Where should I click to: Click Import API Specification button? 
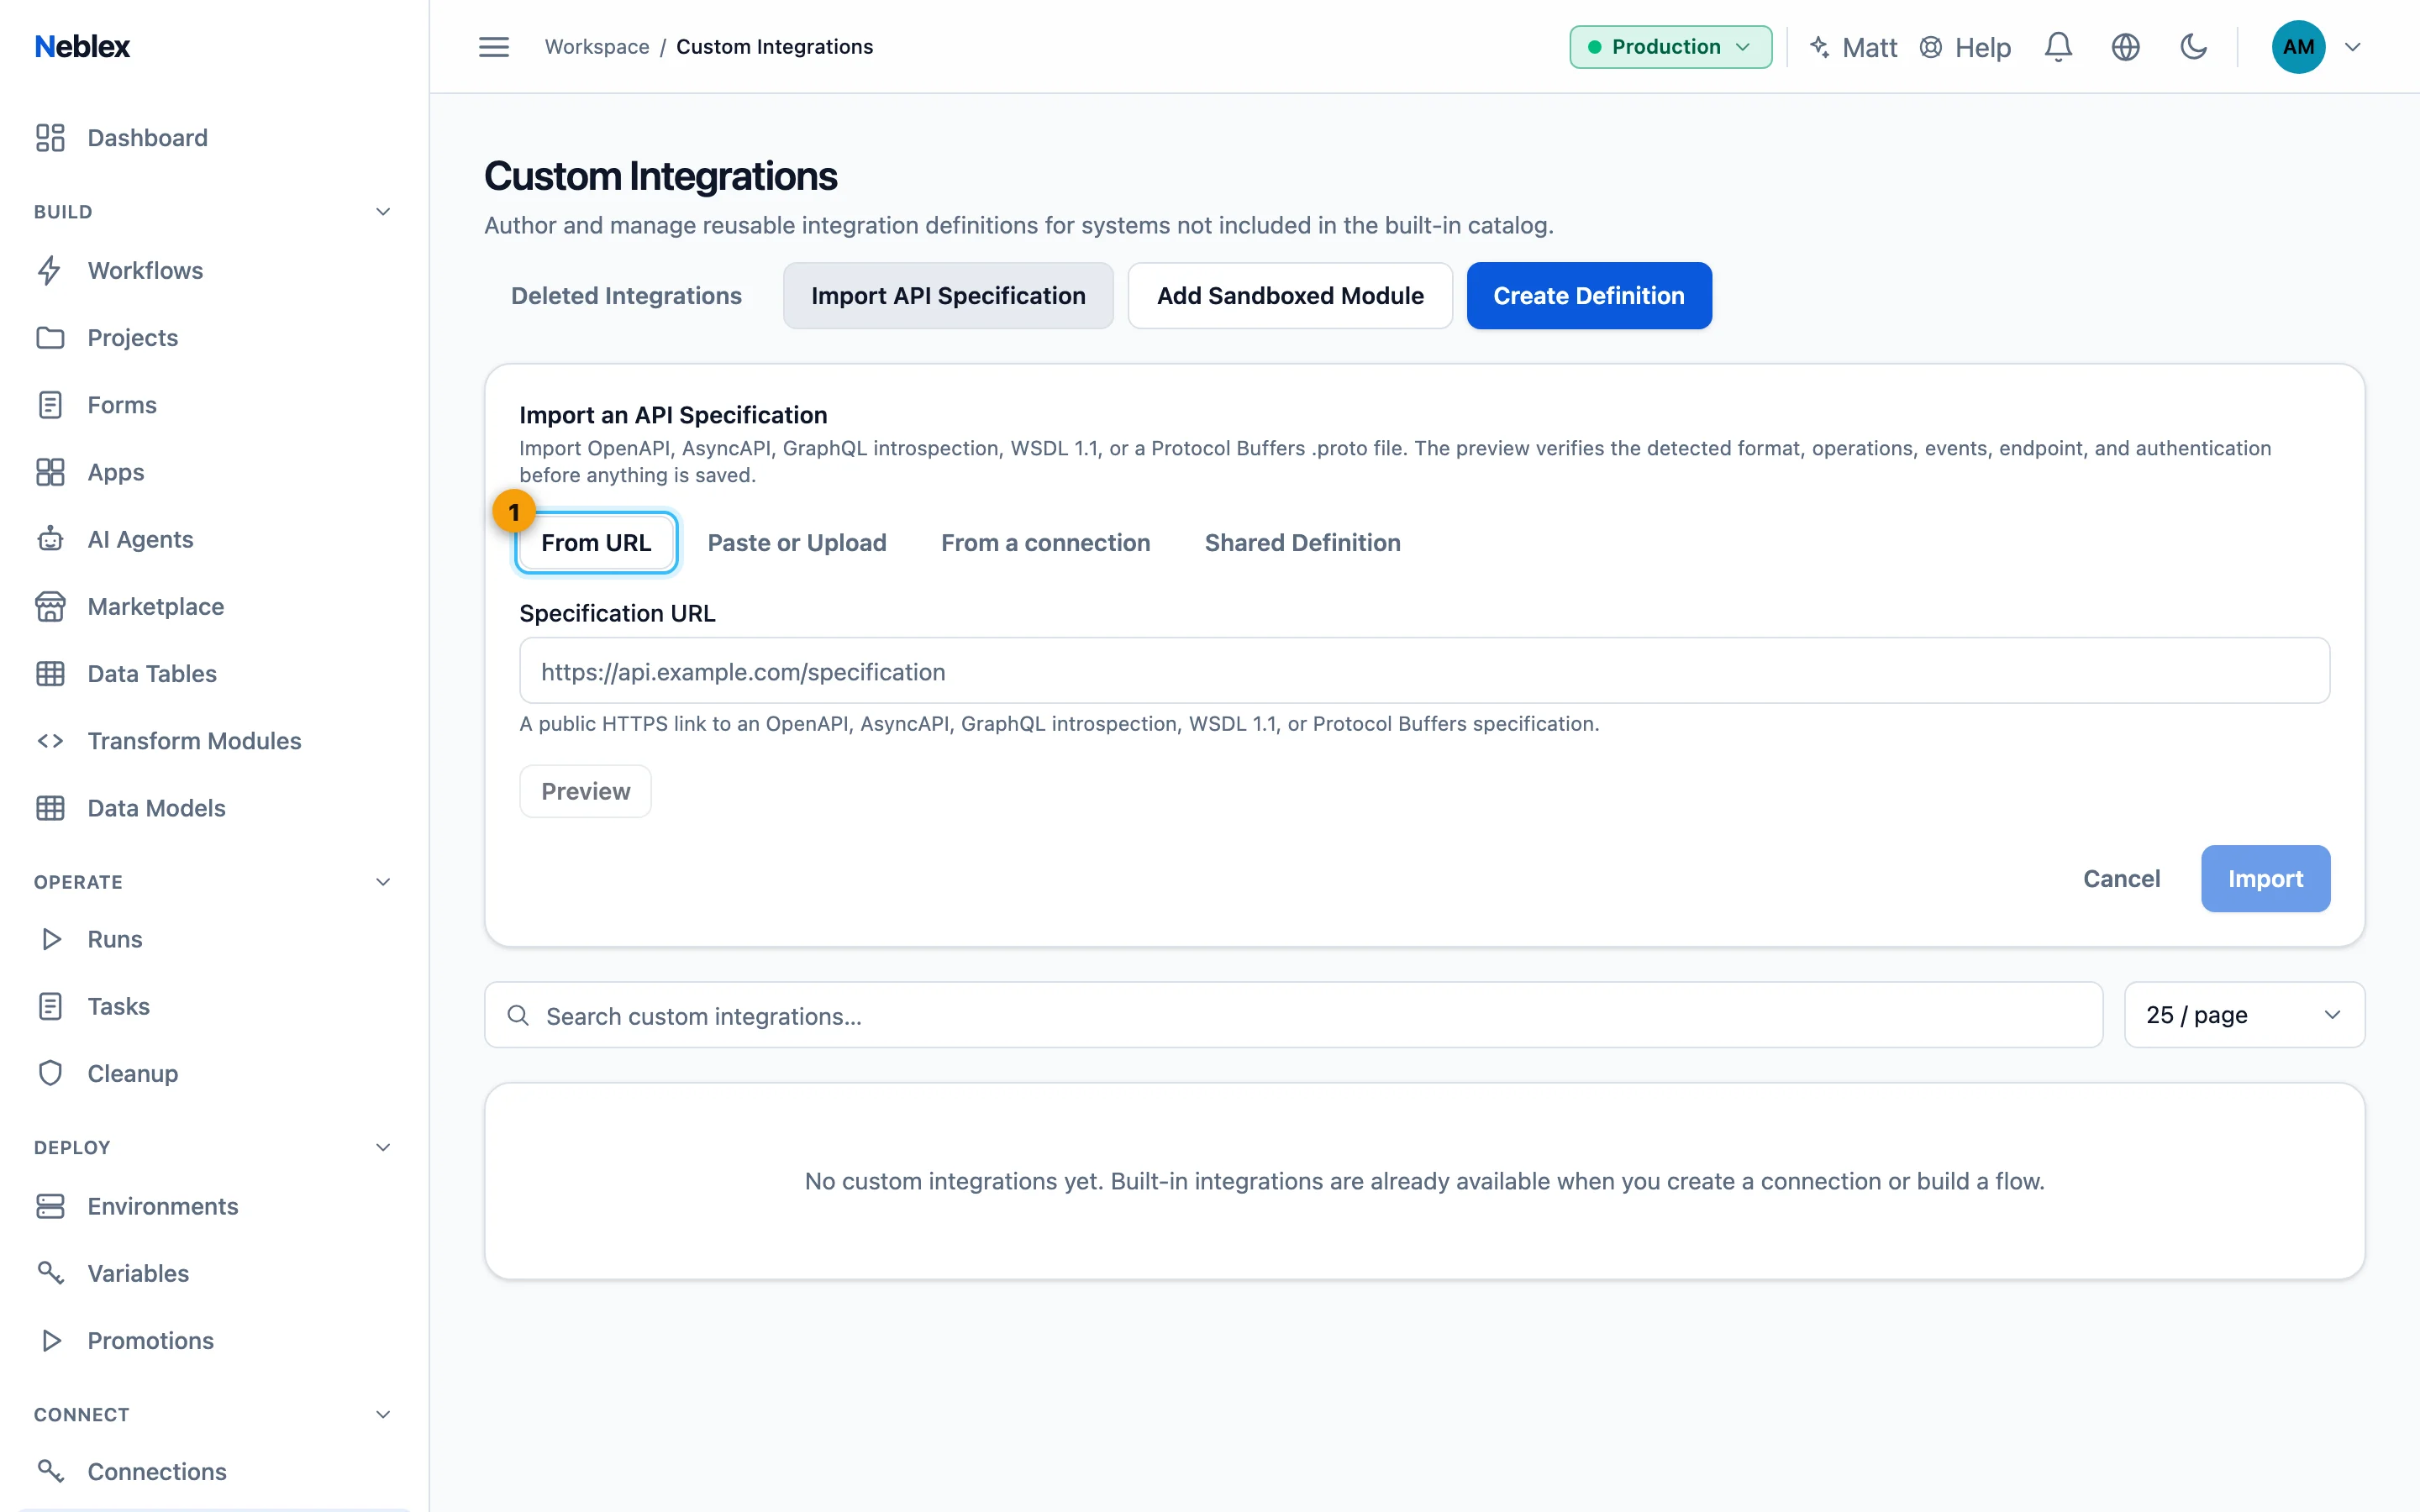click(x=947, y=295)
